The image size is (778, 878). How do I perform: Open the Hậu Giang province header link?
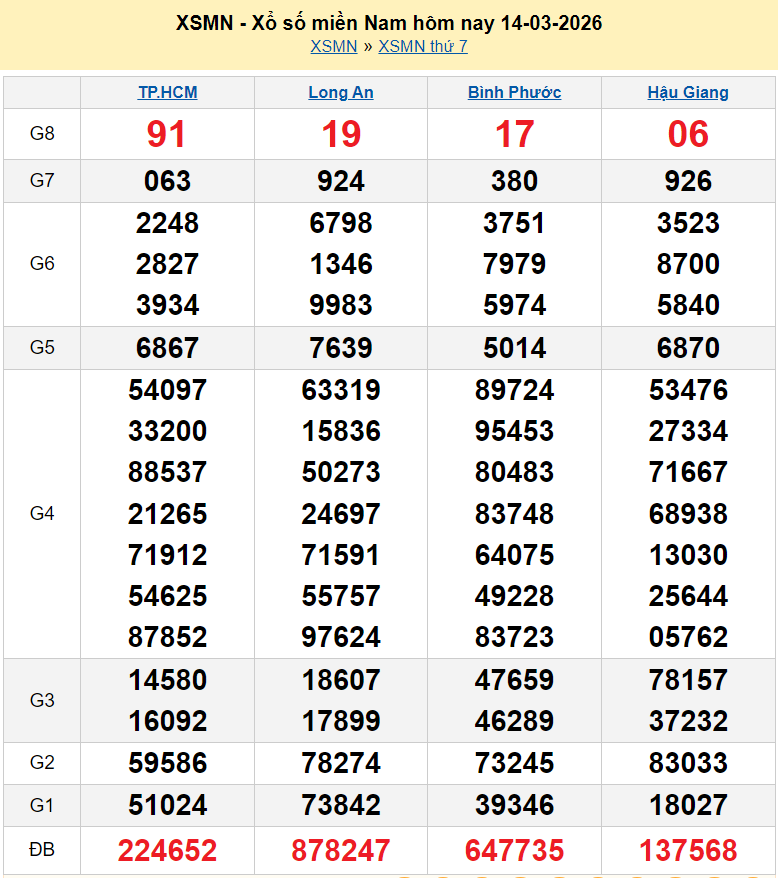tap(688, 93)
